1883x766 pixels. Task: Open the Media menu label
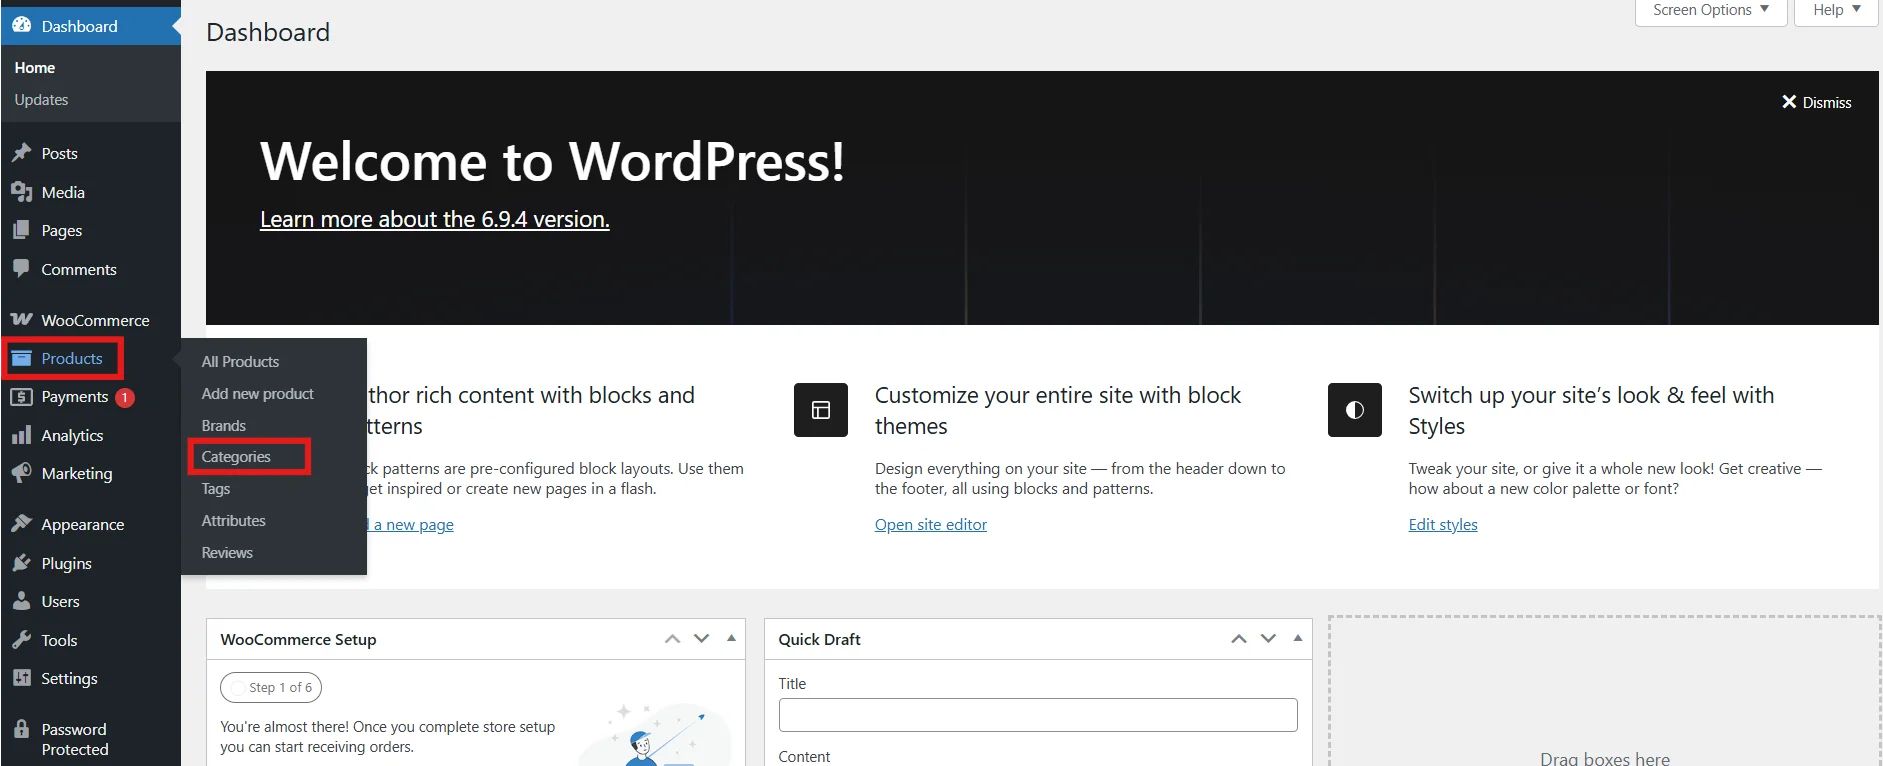coord(63,192)
